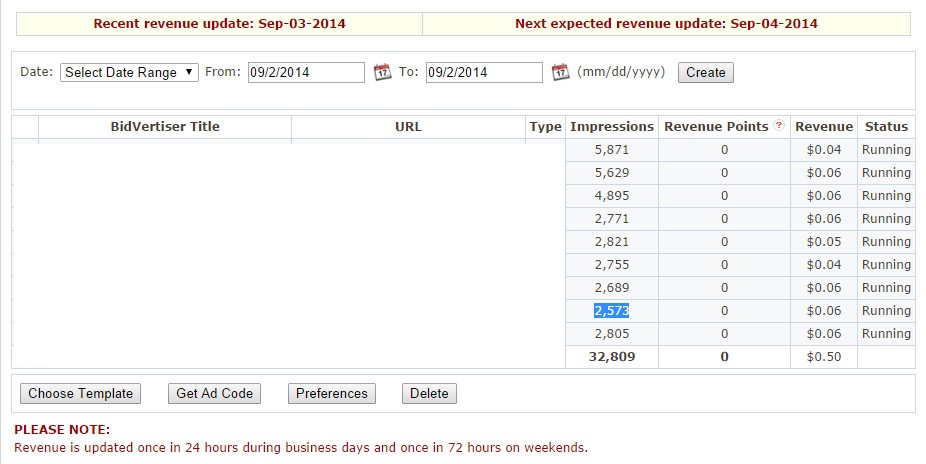Image resolution: width=926 pixels, height=464 pixels.
Task: Click the (mm/dd/yyyy) format hint
Action: pyautogui.click(x=621, y=72)
